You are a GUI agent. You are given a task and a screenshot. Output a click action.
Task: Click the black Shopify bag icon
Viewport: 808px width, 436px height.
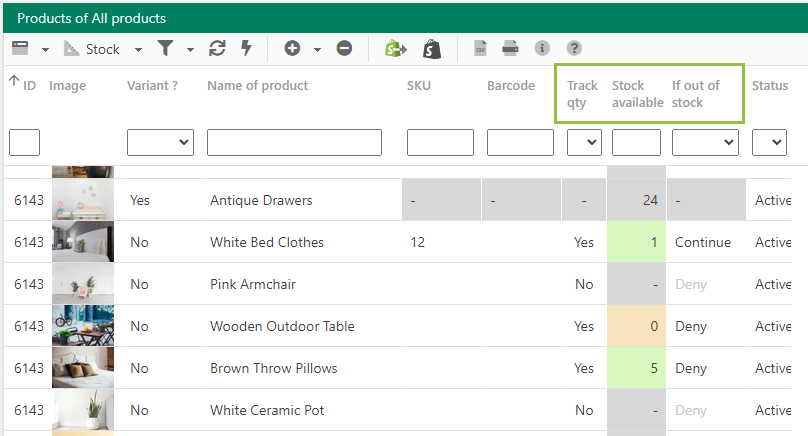click(432, 49)
